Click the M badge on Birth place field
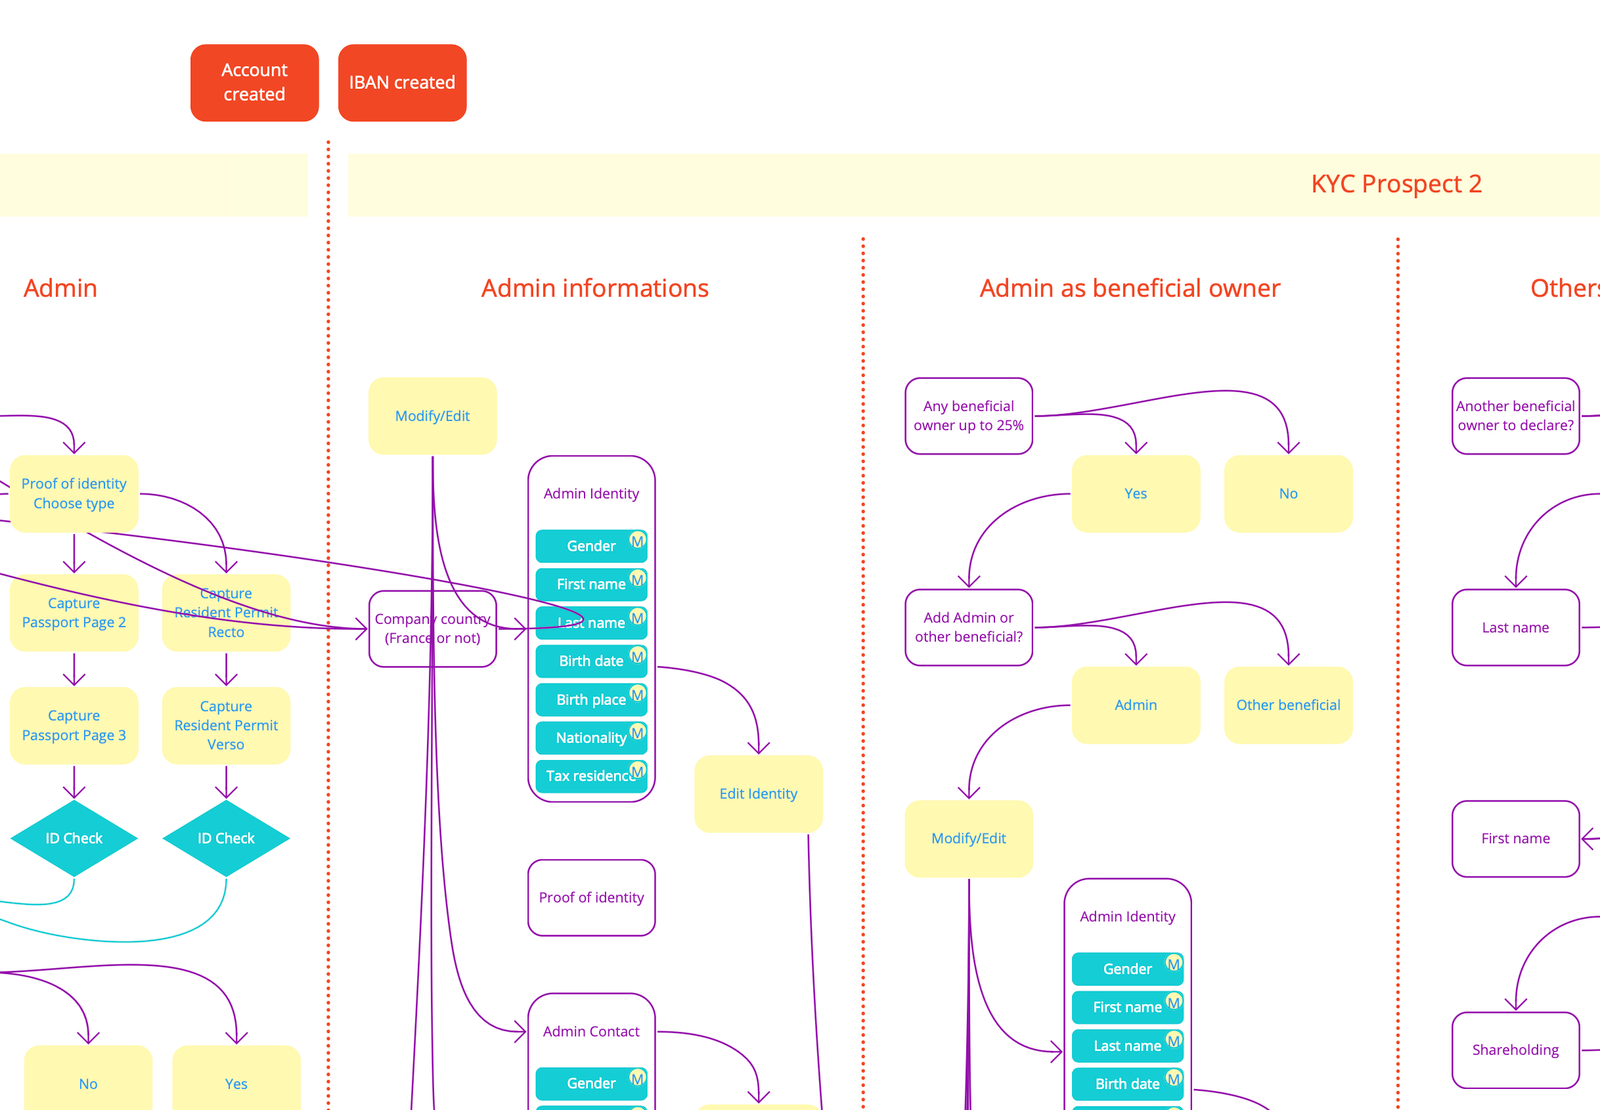Viewport: 1600px width, 1110px height. click(637, 694)
